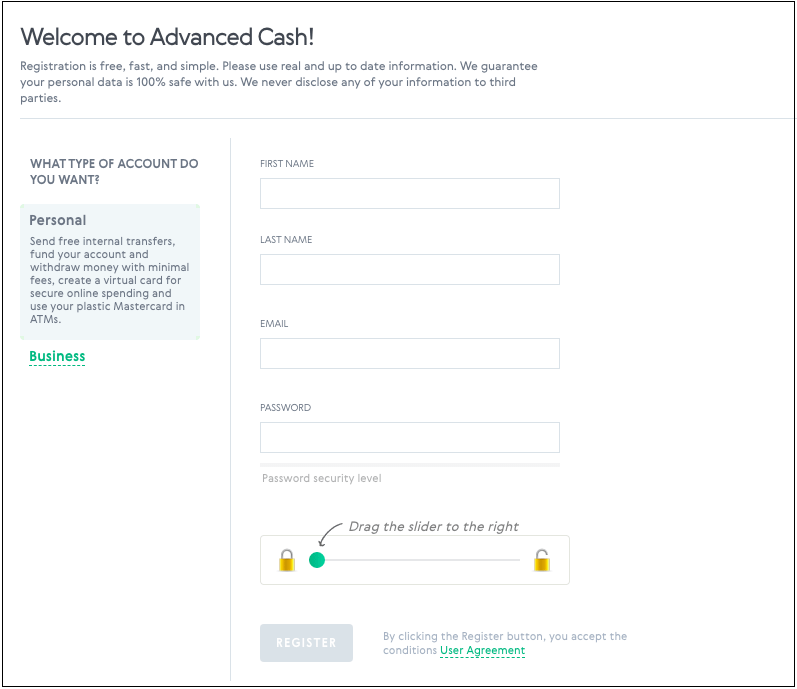The width and height of the screenshot is (797, 689).
Task: Click into the Email field
Action: (410, 353)
